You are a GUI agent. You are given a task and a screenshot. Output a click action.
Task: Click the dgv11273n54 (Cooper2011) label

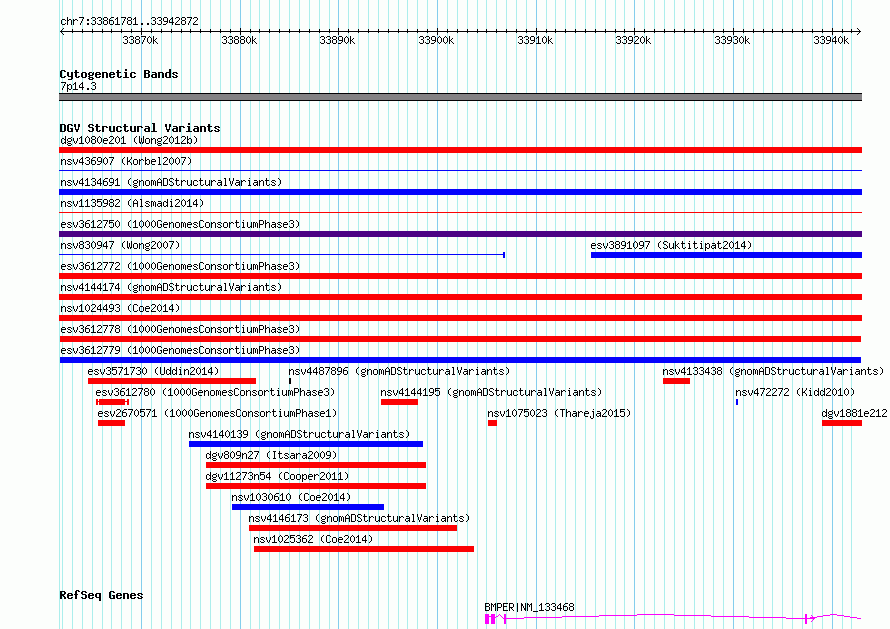pyautogui.click(x=277, y=476)
